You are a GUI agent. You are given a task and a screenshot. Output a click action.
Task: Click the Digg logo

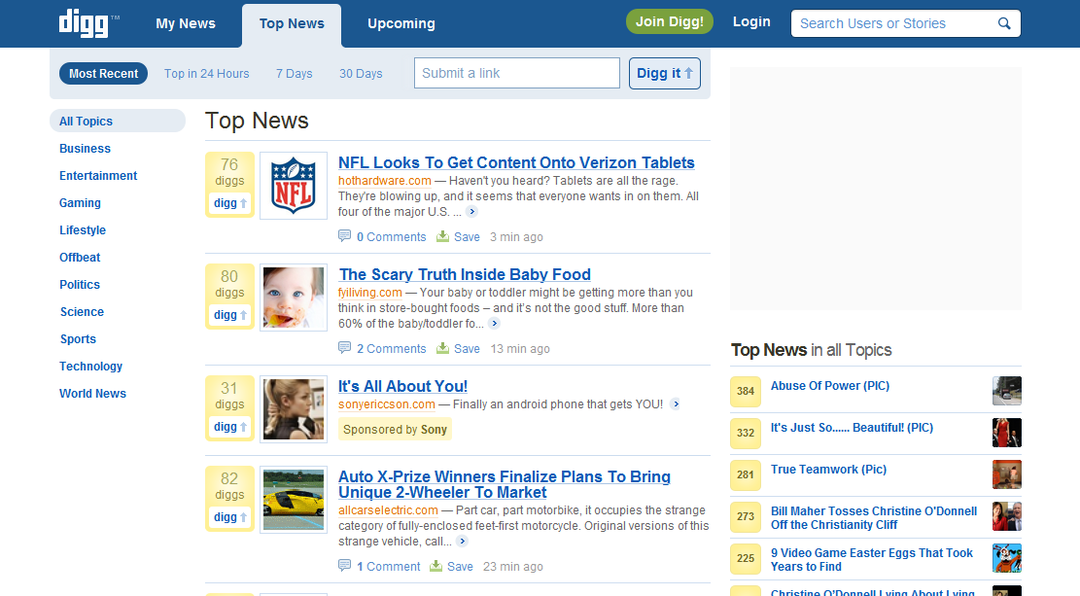83,21
